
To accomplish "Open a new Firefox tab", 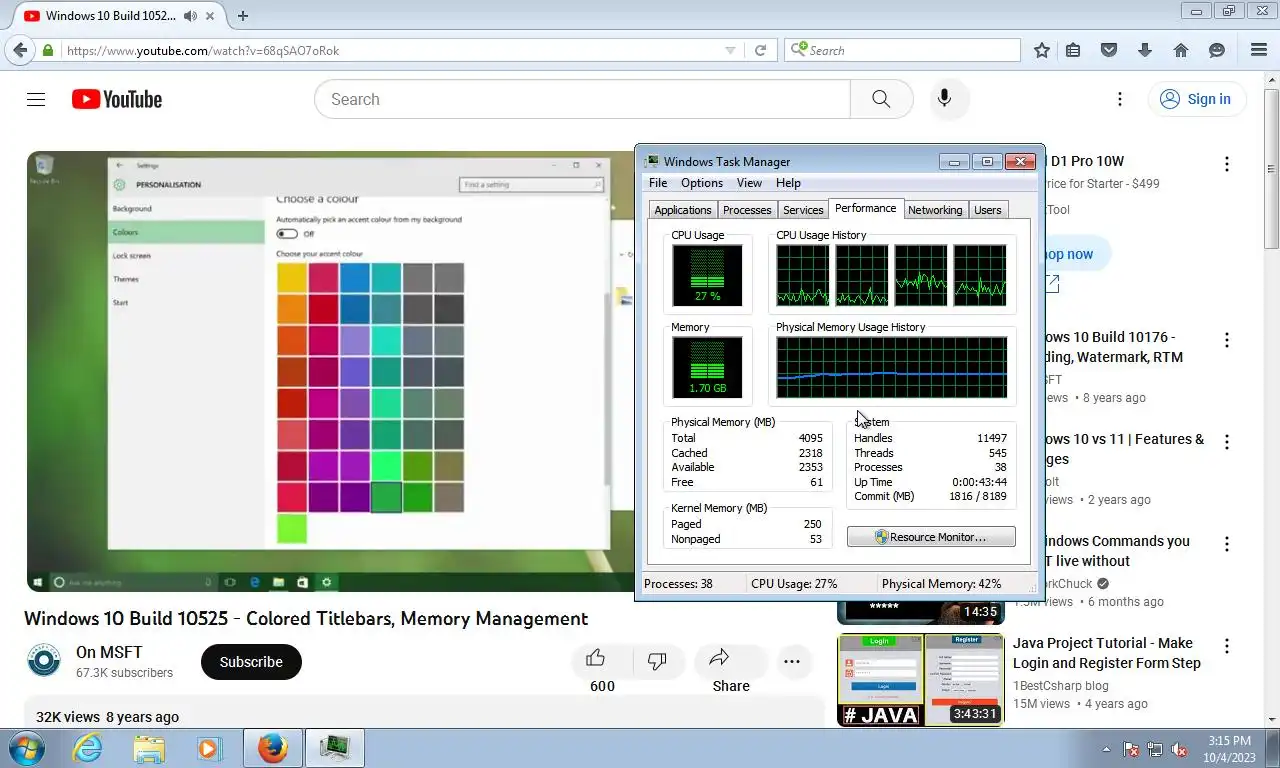I will coord(243,15).
